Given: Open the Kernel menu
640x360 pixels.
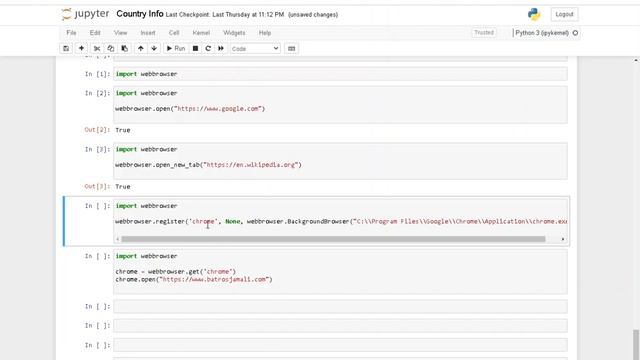Looking at the screenshot, I should 201,33.
